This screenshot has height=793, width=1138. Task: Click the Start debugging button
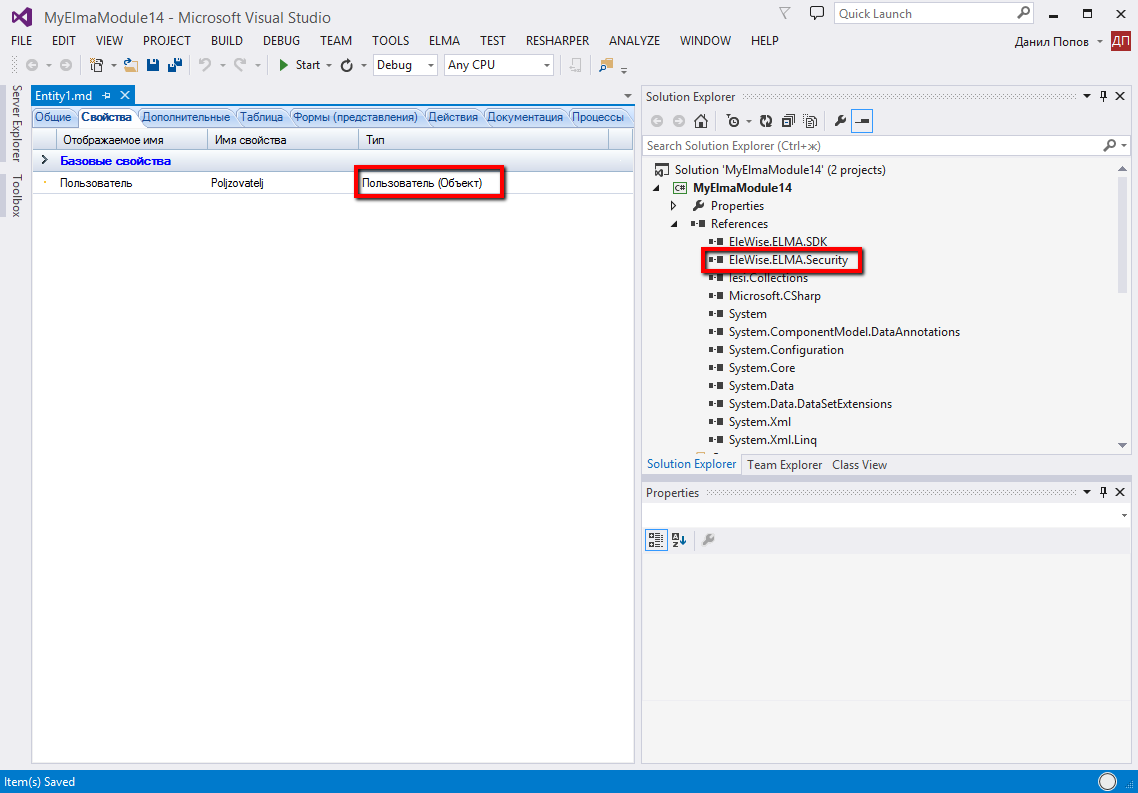(x=299, y=65)
